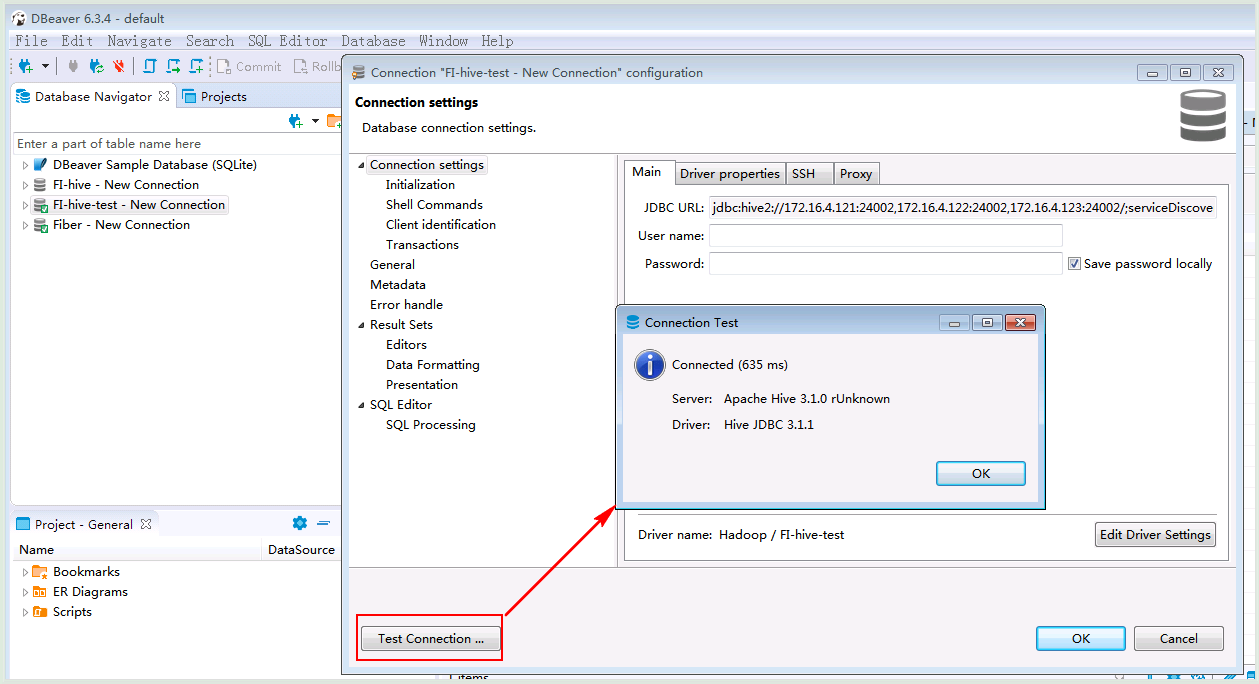The height and width of the screenshot is (684, 1259).
Task: Expand the FI-hive-test - New Connection node
Action: (25, 205)
